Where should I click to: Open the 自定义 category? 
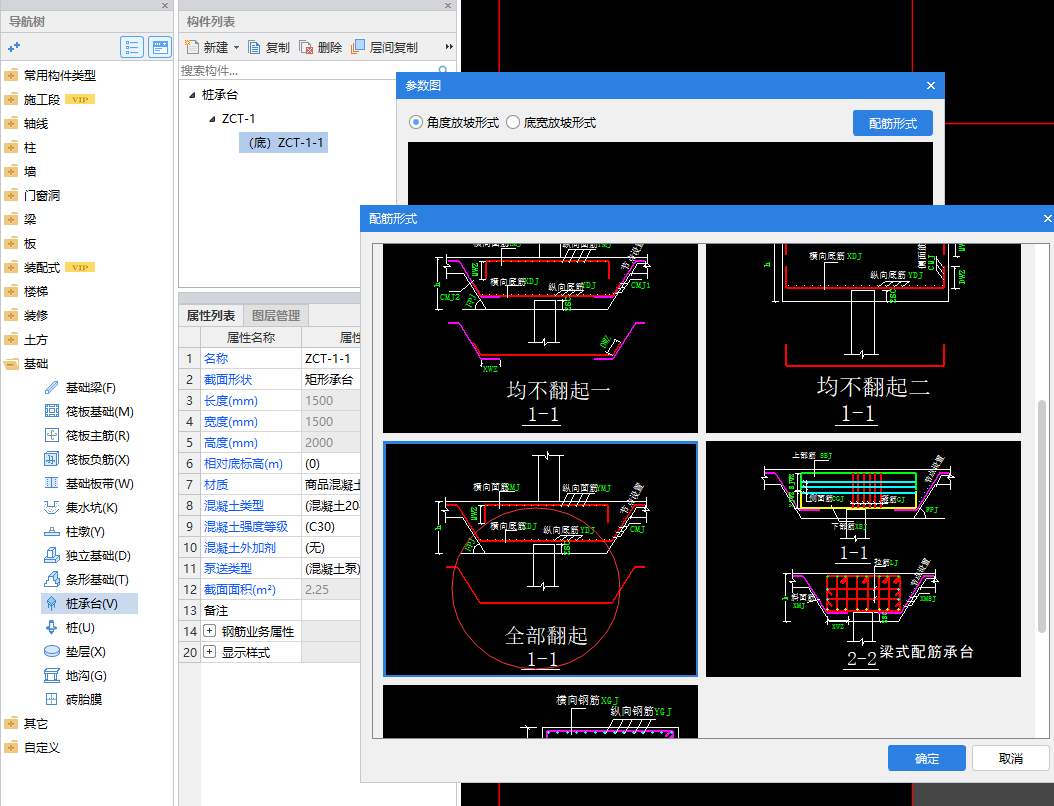41,748
